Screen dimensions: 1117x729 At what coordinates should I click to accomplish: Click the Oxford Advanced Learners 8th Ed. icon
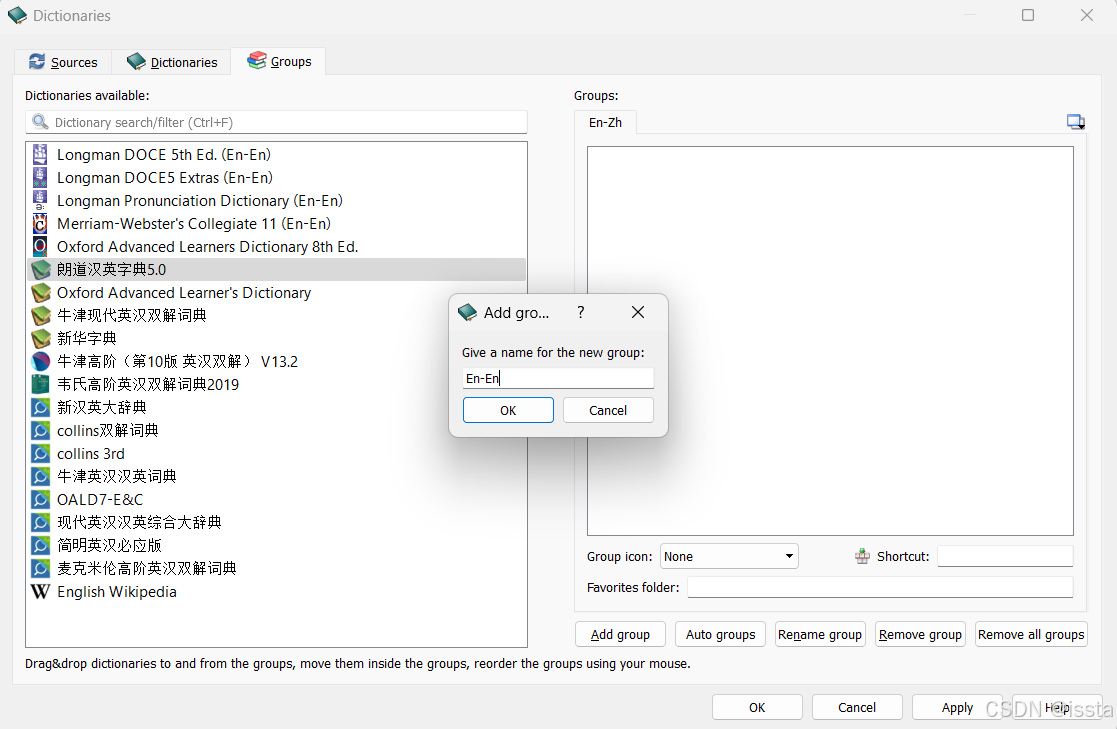click(41, 247)
